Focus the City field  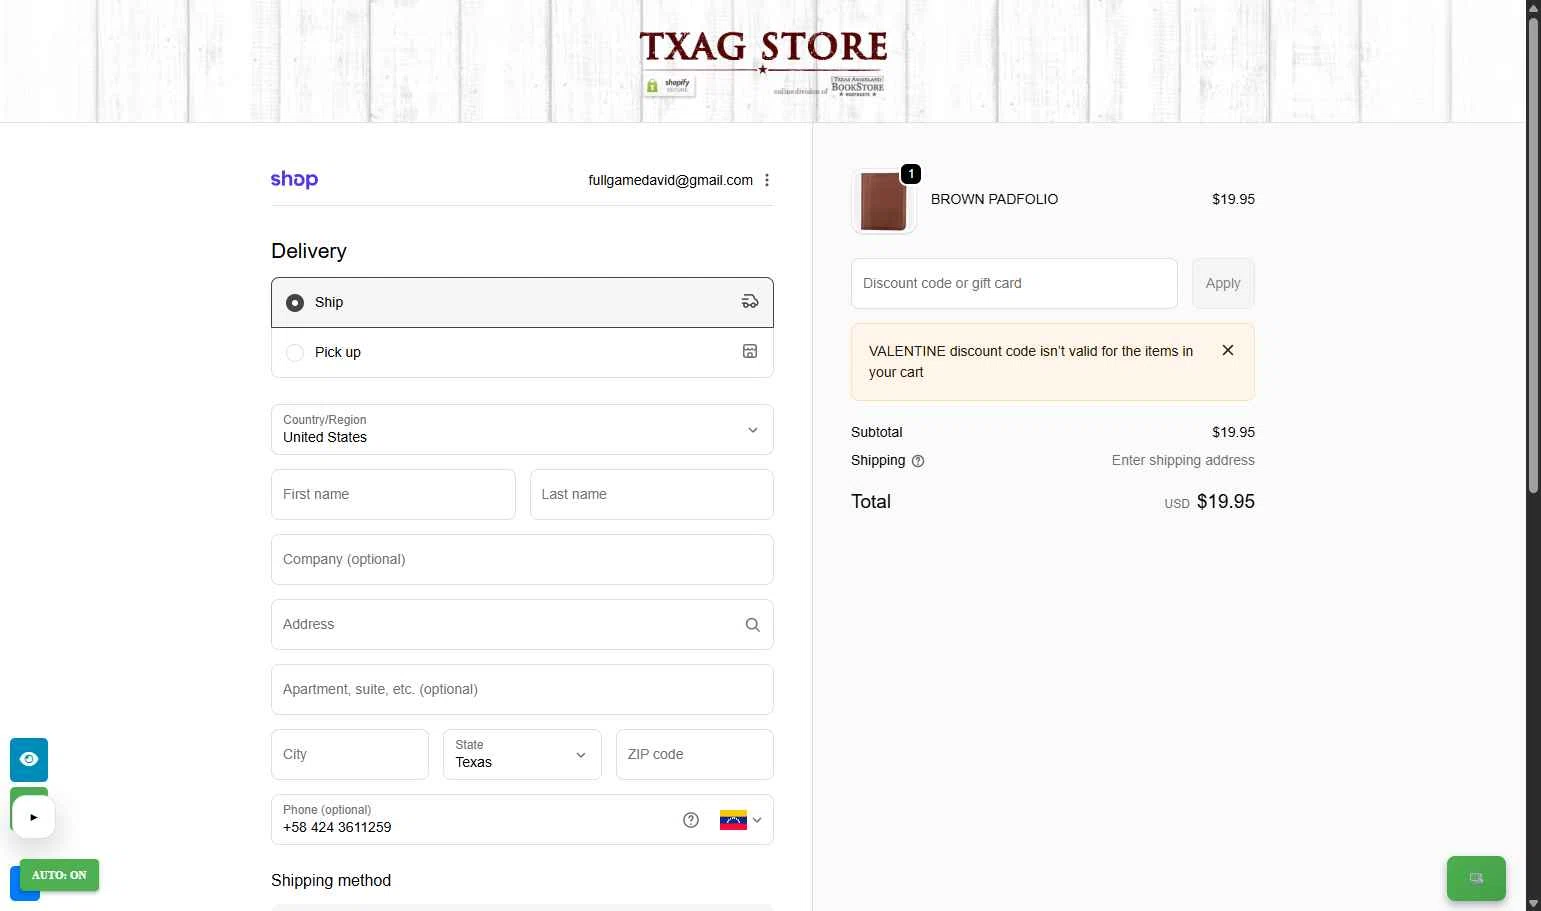coord(350,754)
